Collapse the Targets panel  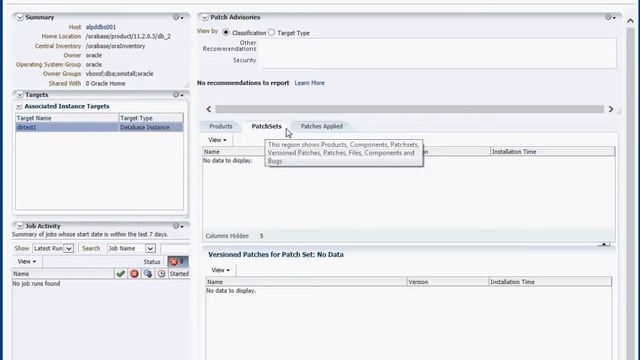20,95
